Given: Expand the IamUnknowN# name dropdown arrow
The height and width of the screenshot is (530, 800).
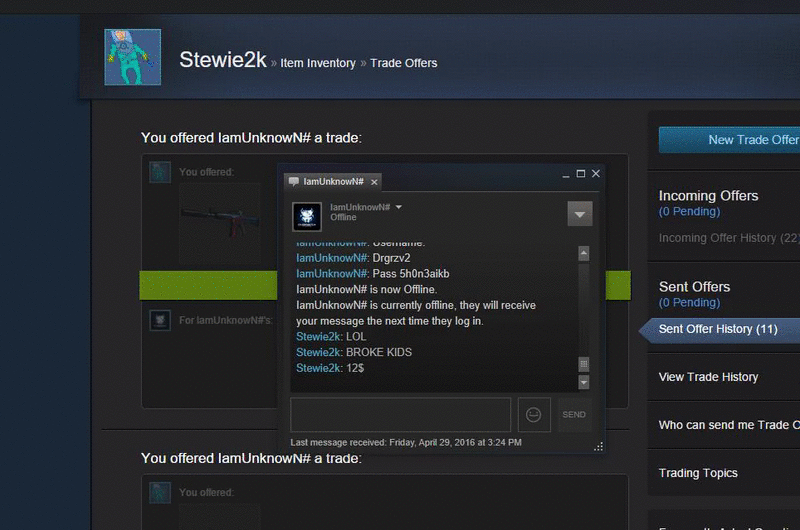Looking at the screenshot, I should click(398, 207).
